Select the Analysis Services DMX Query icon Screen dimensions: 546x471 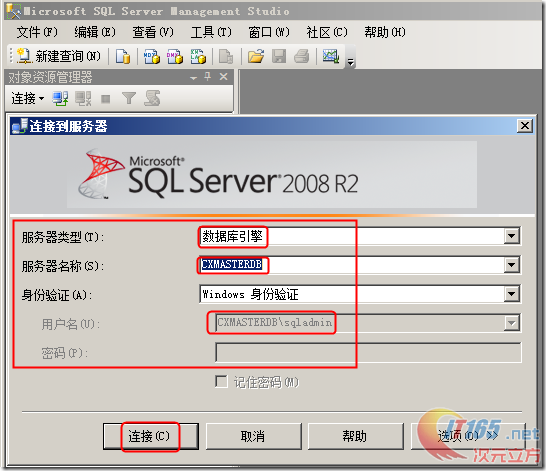[x=175, y=56]
